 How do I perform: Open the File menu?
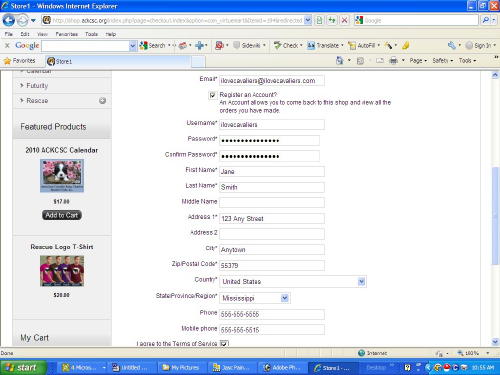9,34
